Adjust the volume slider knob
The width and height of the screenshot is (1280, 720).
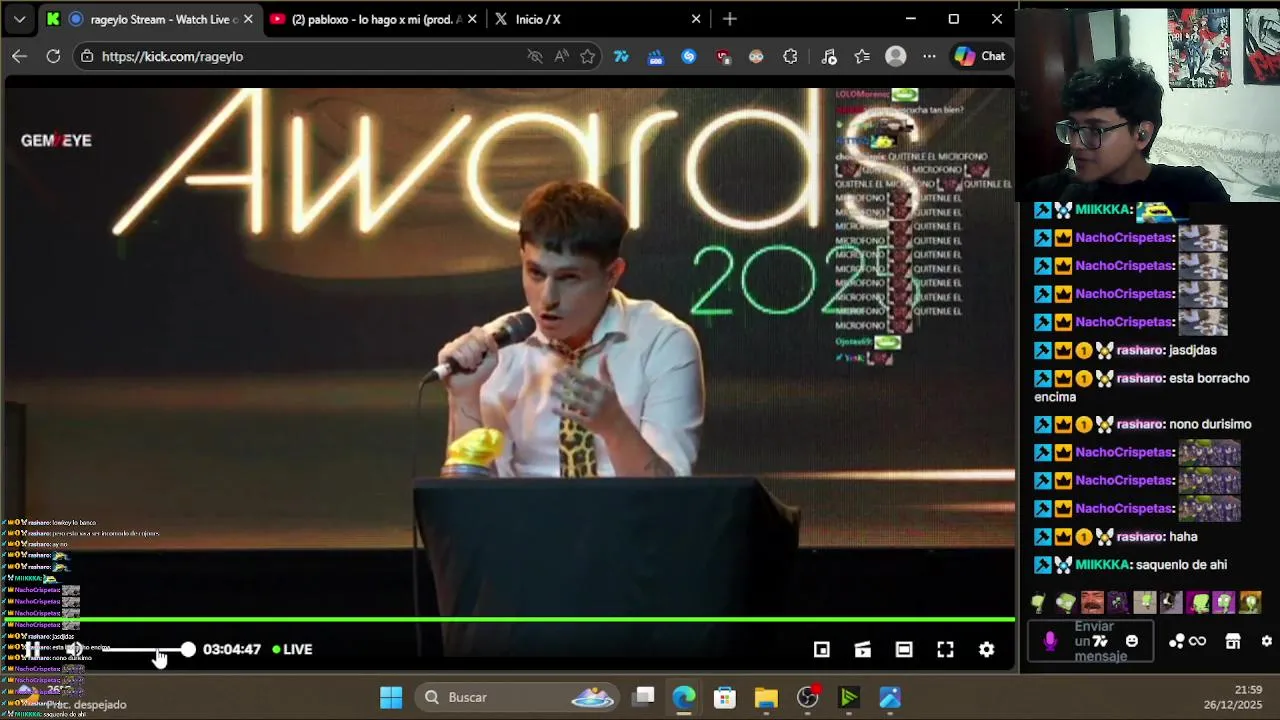click(188, 649)
